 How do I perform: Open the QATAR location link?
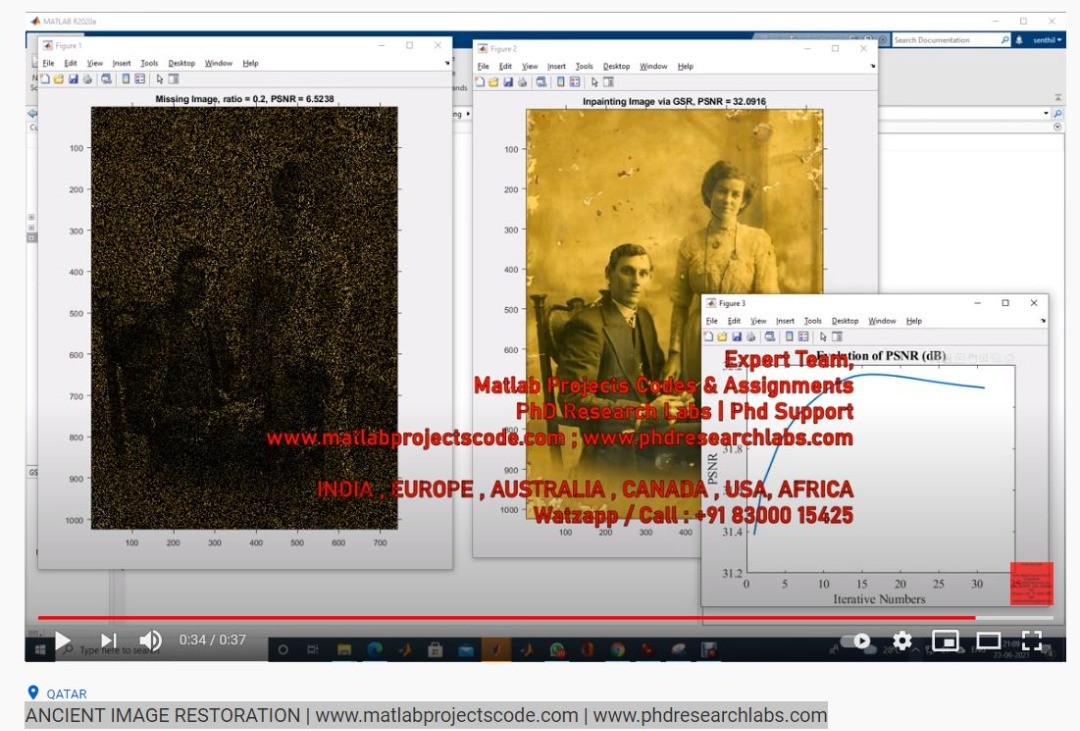(66, 694)
